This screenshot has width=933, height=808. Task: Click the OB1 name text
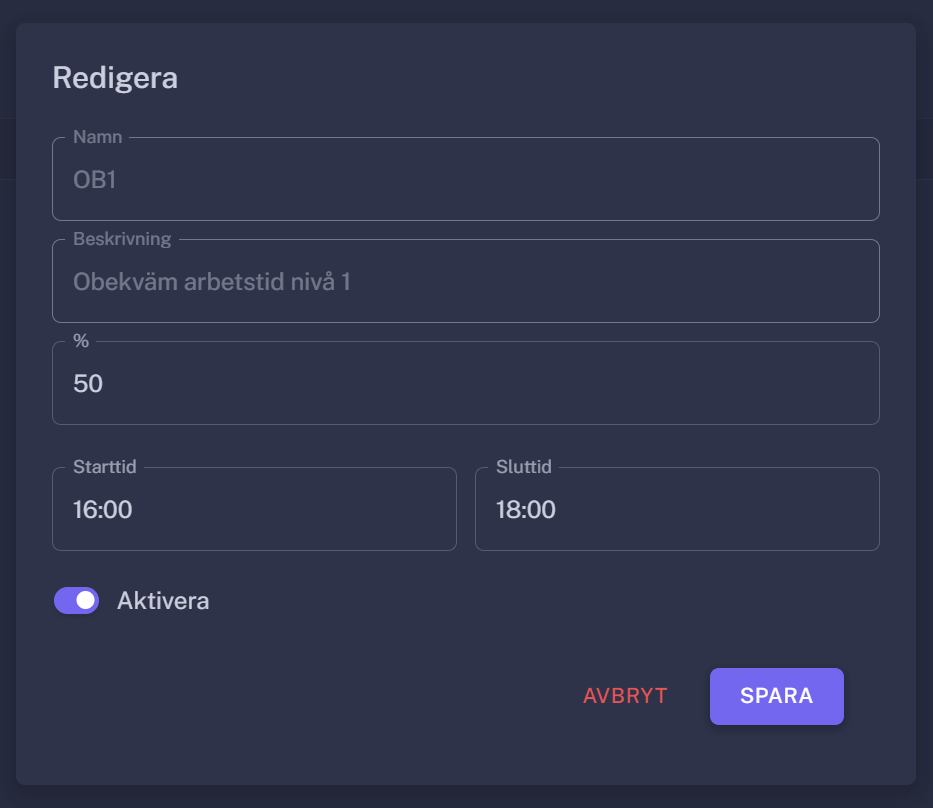coord(96,180)
